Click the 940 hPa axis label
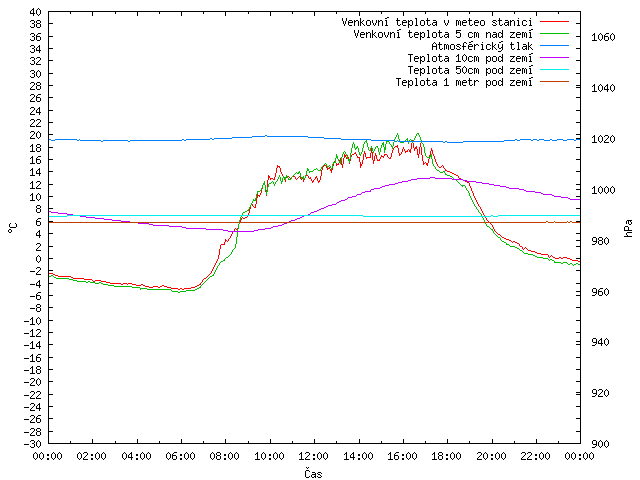This screenshot has width=640, height=480. 600,342
